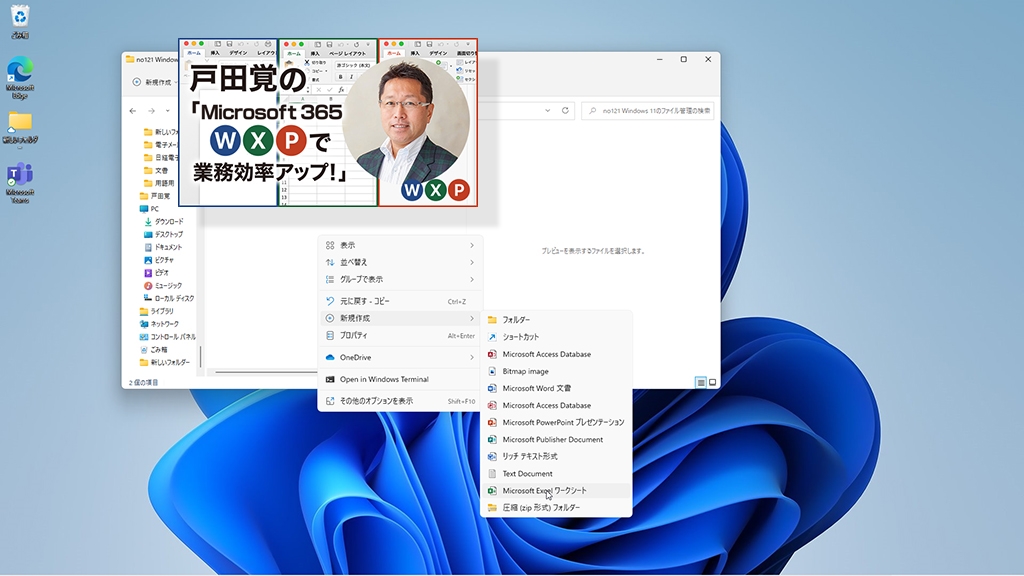Choose Open in Windows Terminal
This screenshot has width=1024, height=576.
coord(400,379)
